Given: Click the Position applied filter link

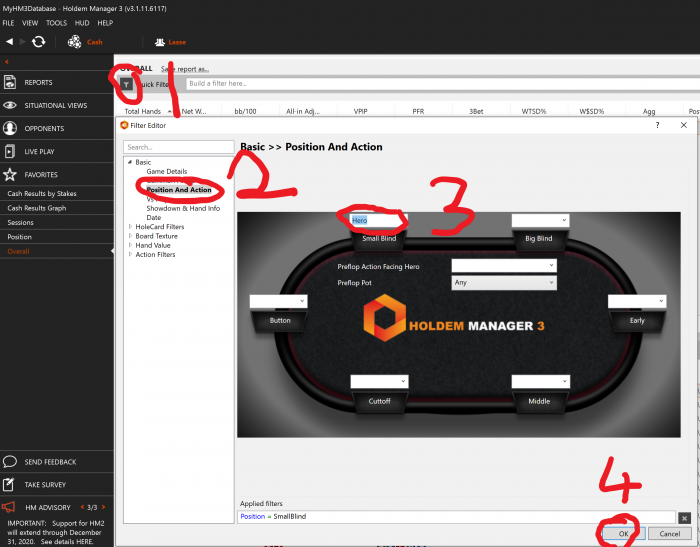Looking at the screenshot, I should coord(253,516).
